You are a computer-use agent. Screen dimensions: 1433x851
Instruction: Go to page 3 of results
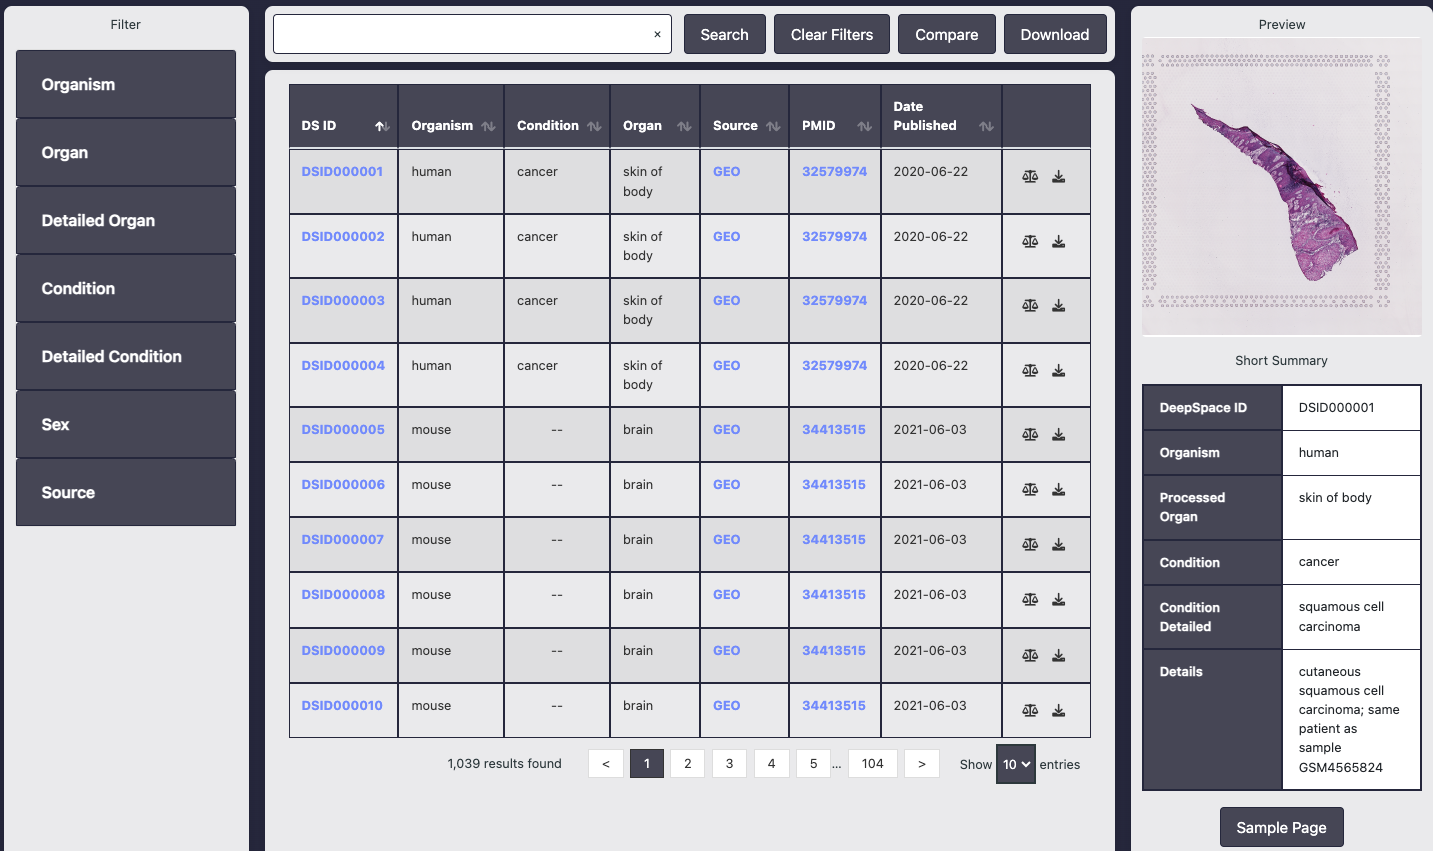pos(729,763)
